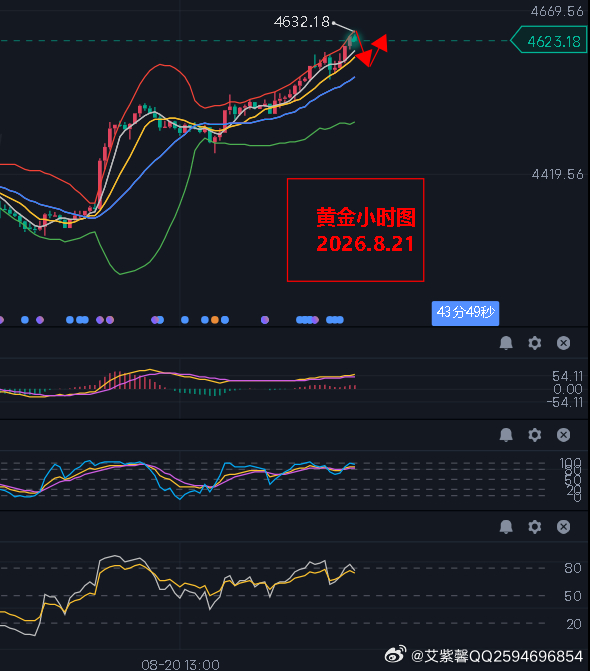Open alert bell for KDJ indicator panel
The image size is (590, 671).
[506, 435]
